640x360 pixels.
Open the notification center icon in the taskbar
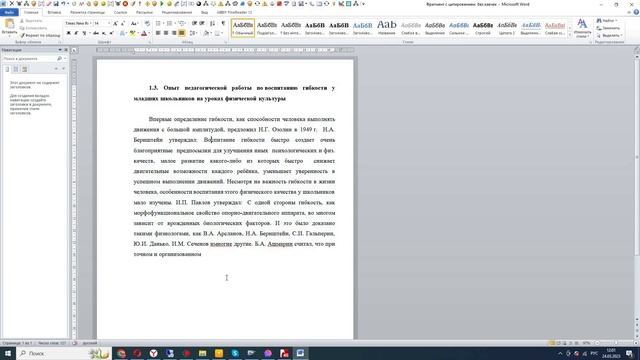tap(629, 353)
